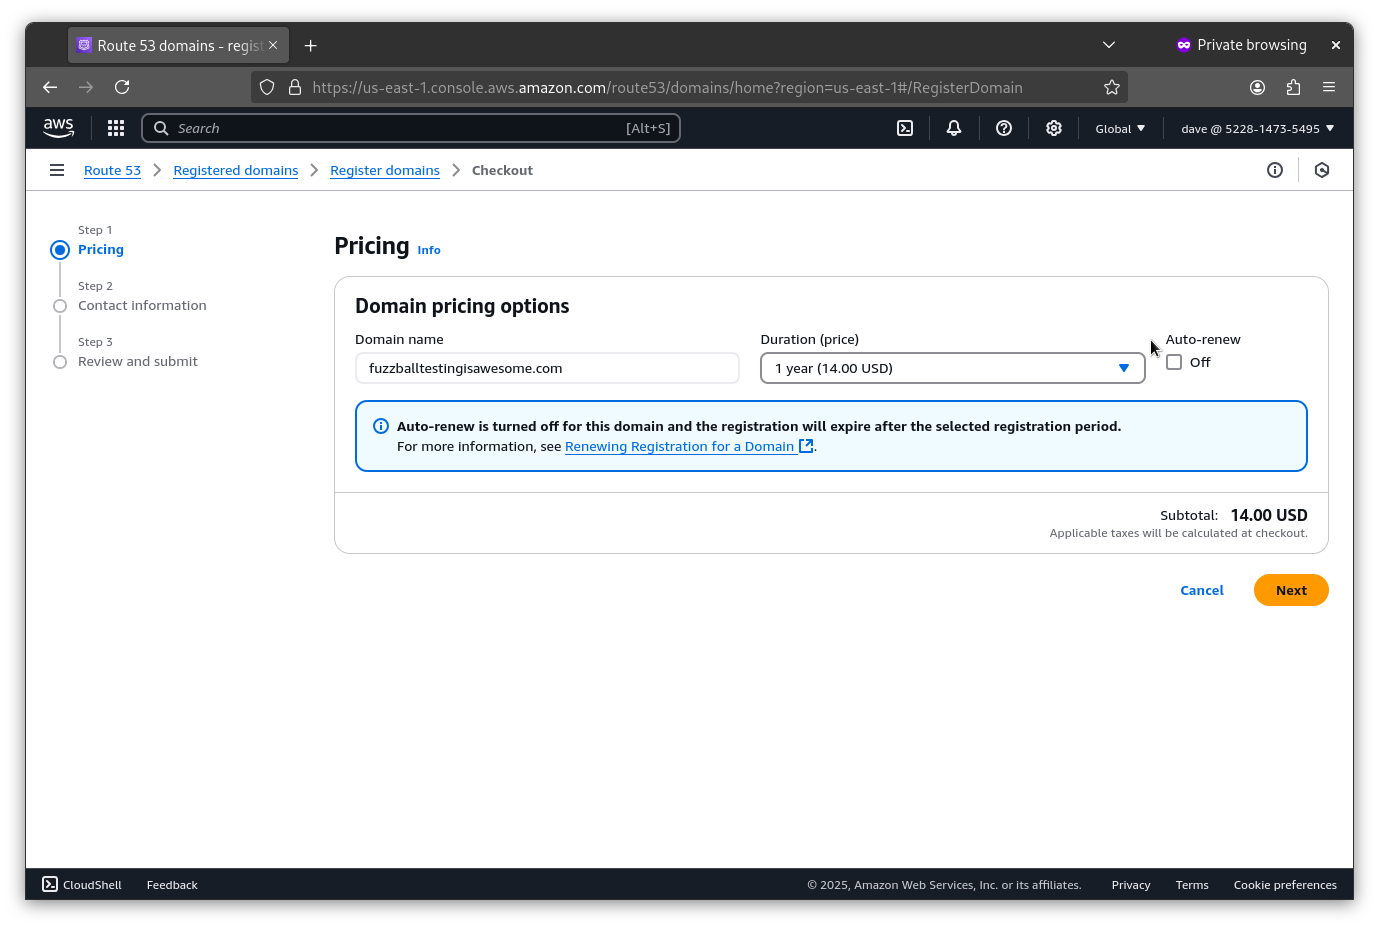
Task: Expand the Global region selector
Action: 1120,128
